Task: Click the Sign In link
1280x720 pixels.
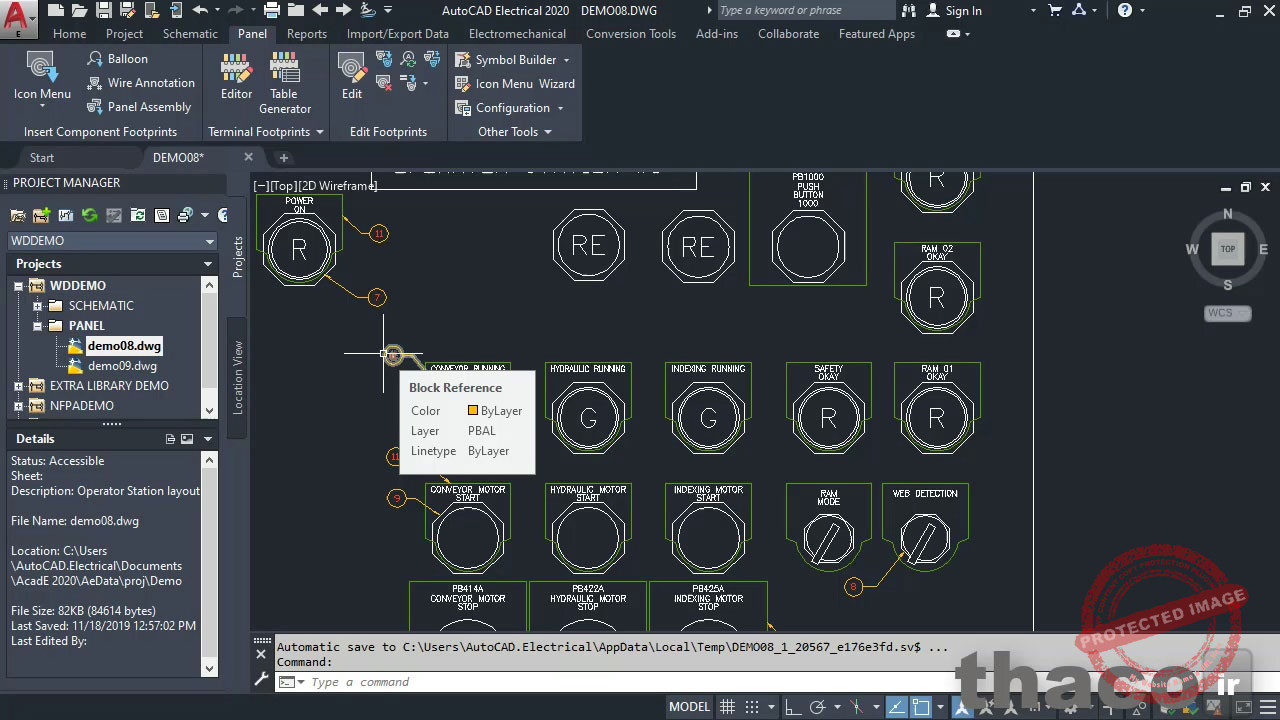Action: click(962, 11)
